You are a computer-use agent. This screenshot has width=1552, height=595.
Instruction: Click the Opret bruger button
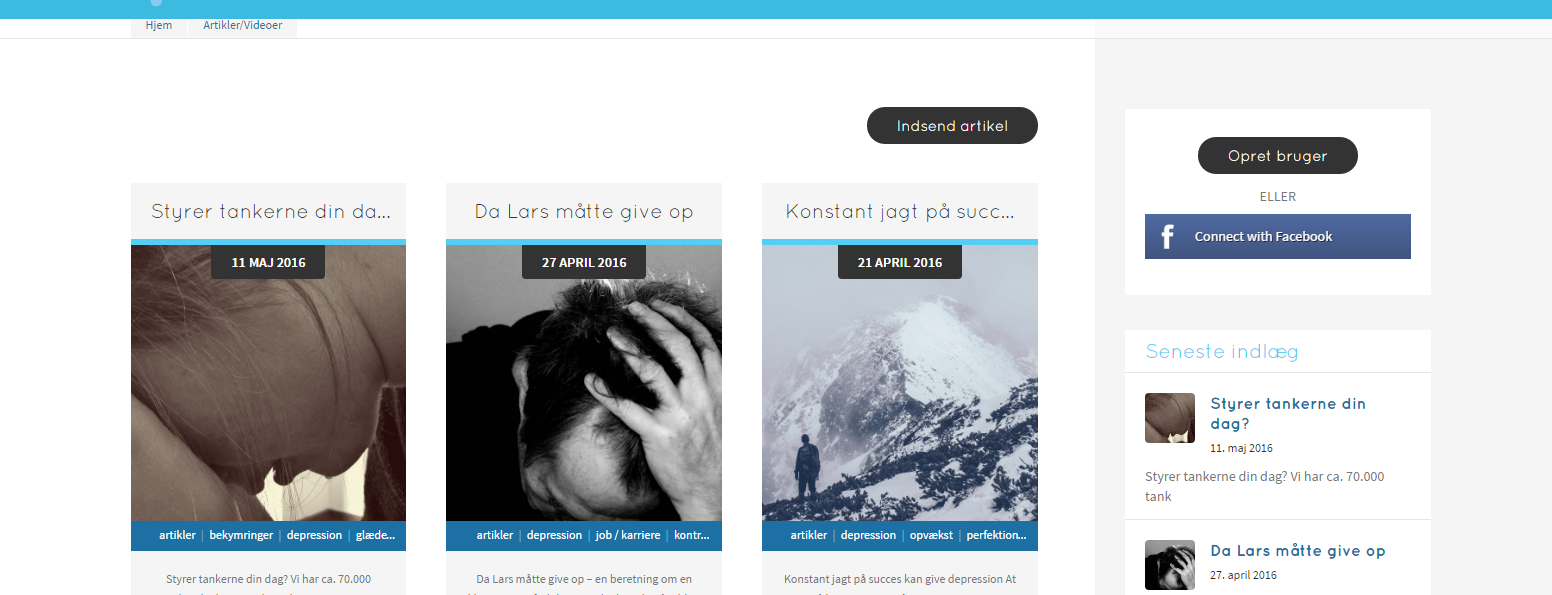(1278, 156)
